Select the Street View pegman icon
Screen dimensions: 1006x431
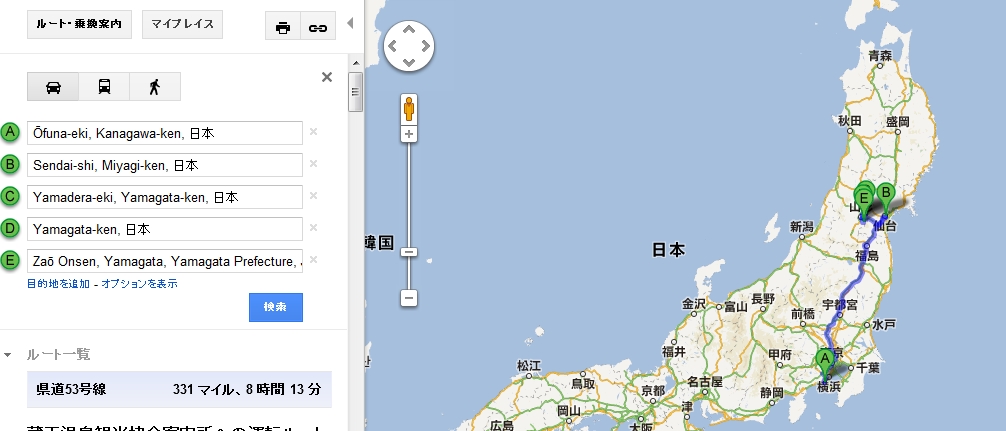[409, 108]
